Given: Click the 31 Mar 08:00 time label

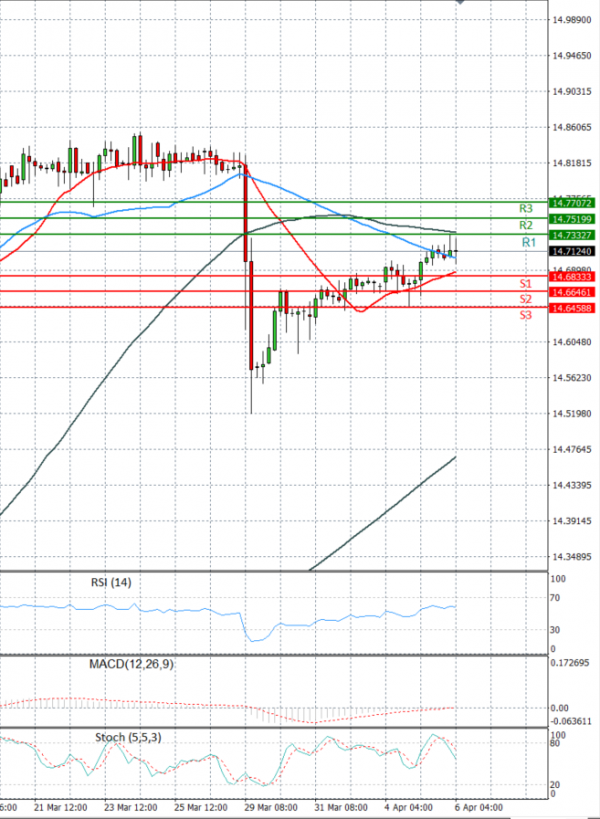Looking at the screenshot, I should pyautogui.click(x=341, y=808).
